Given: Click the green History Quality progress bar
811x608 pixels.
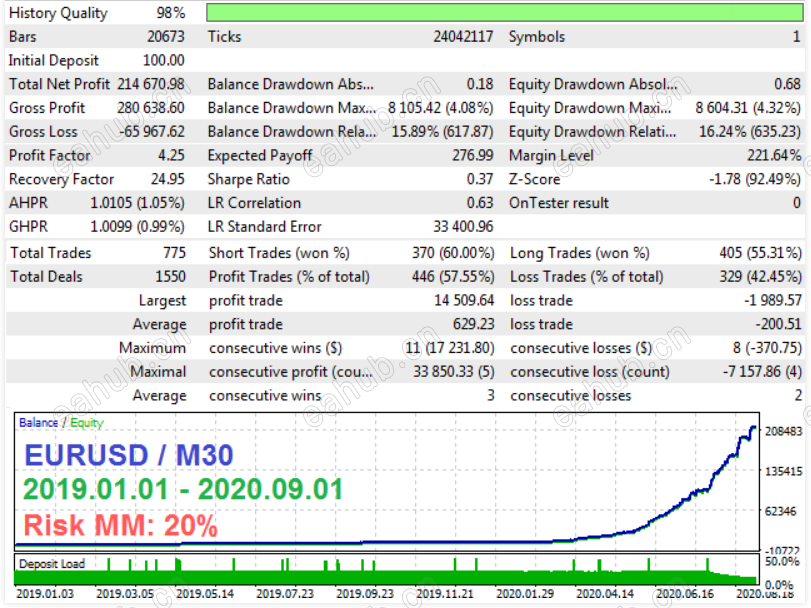Looking at the screenshot, I should [x=505, y=12].
